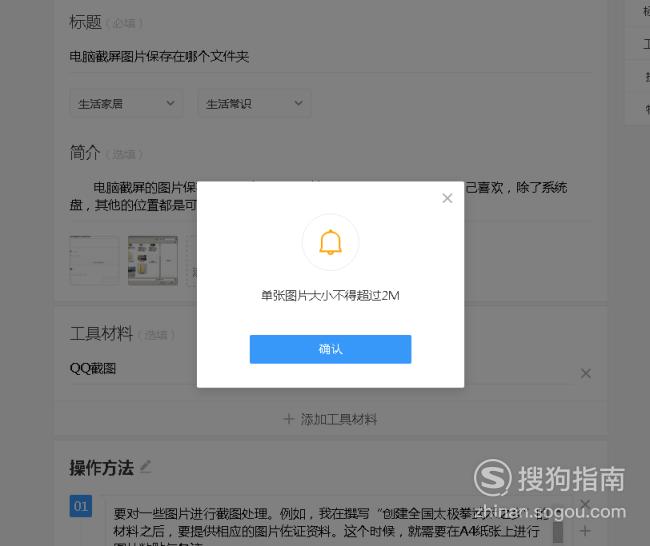Expand the 生活家居 dropdown chevron arrow

pos(170,103)
